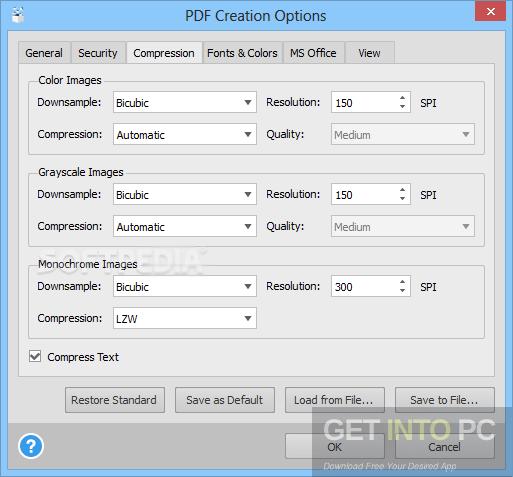Click Save as Default button
The width and height of the screenshot is (513, 477).
coord(225,400)
